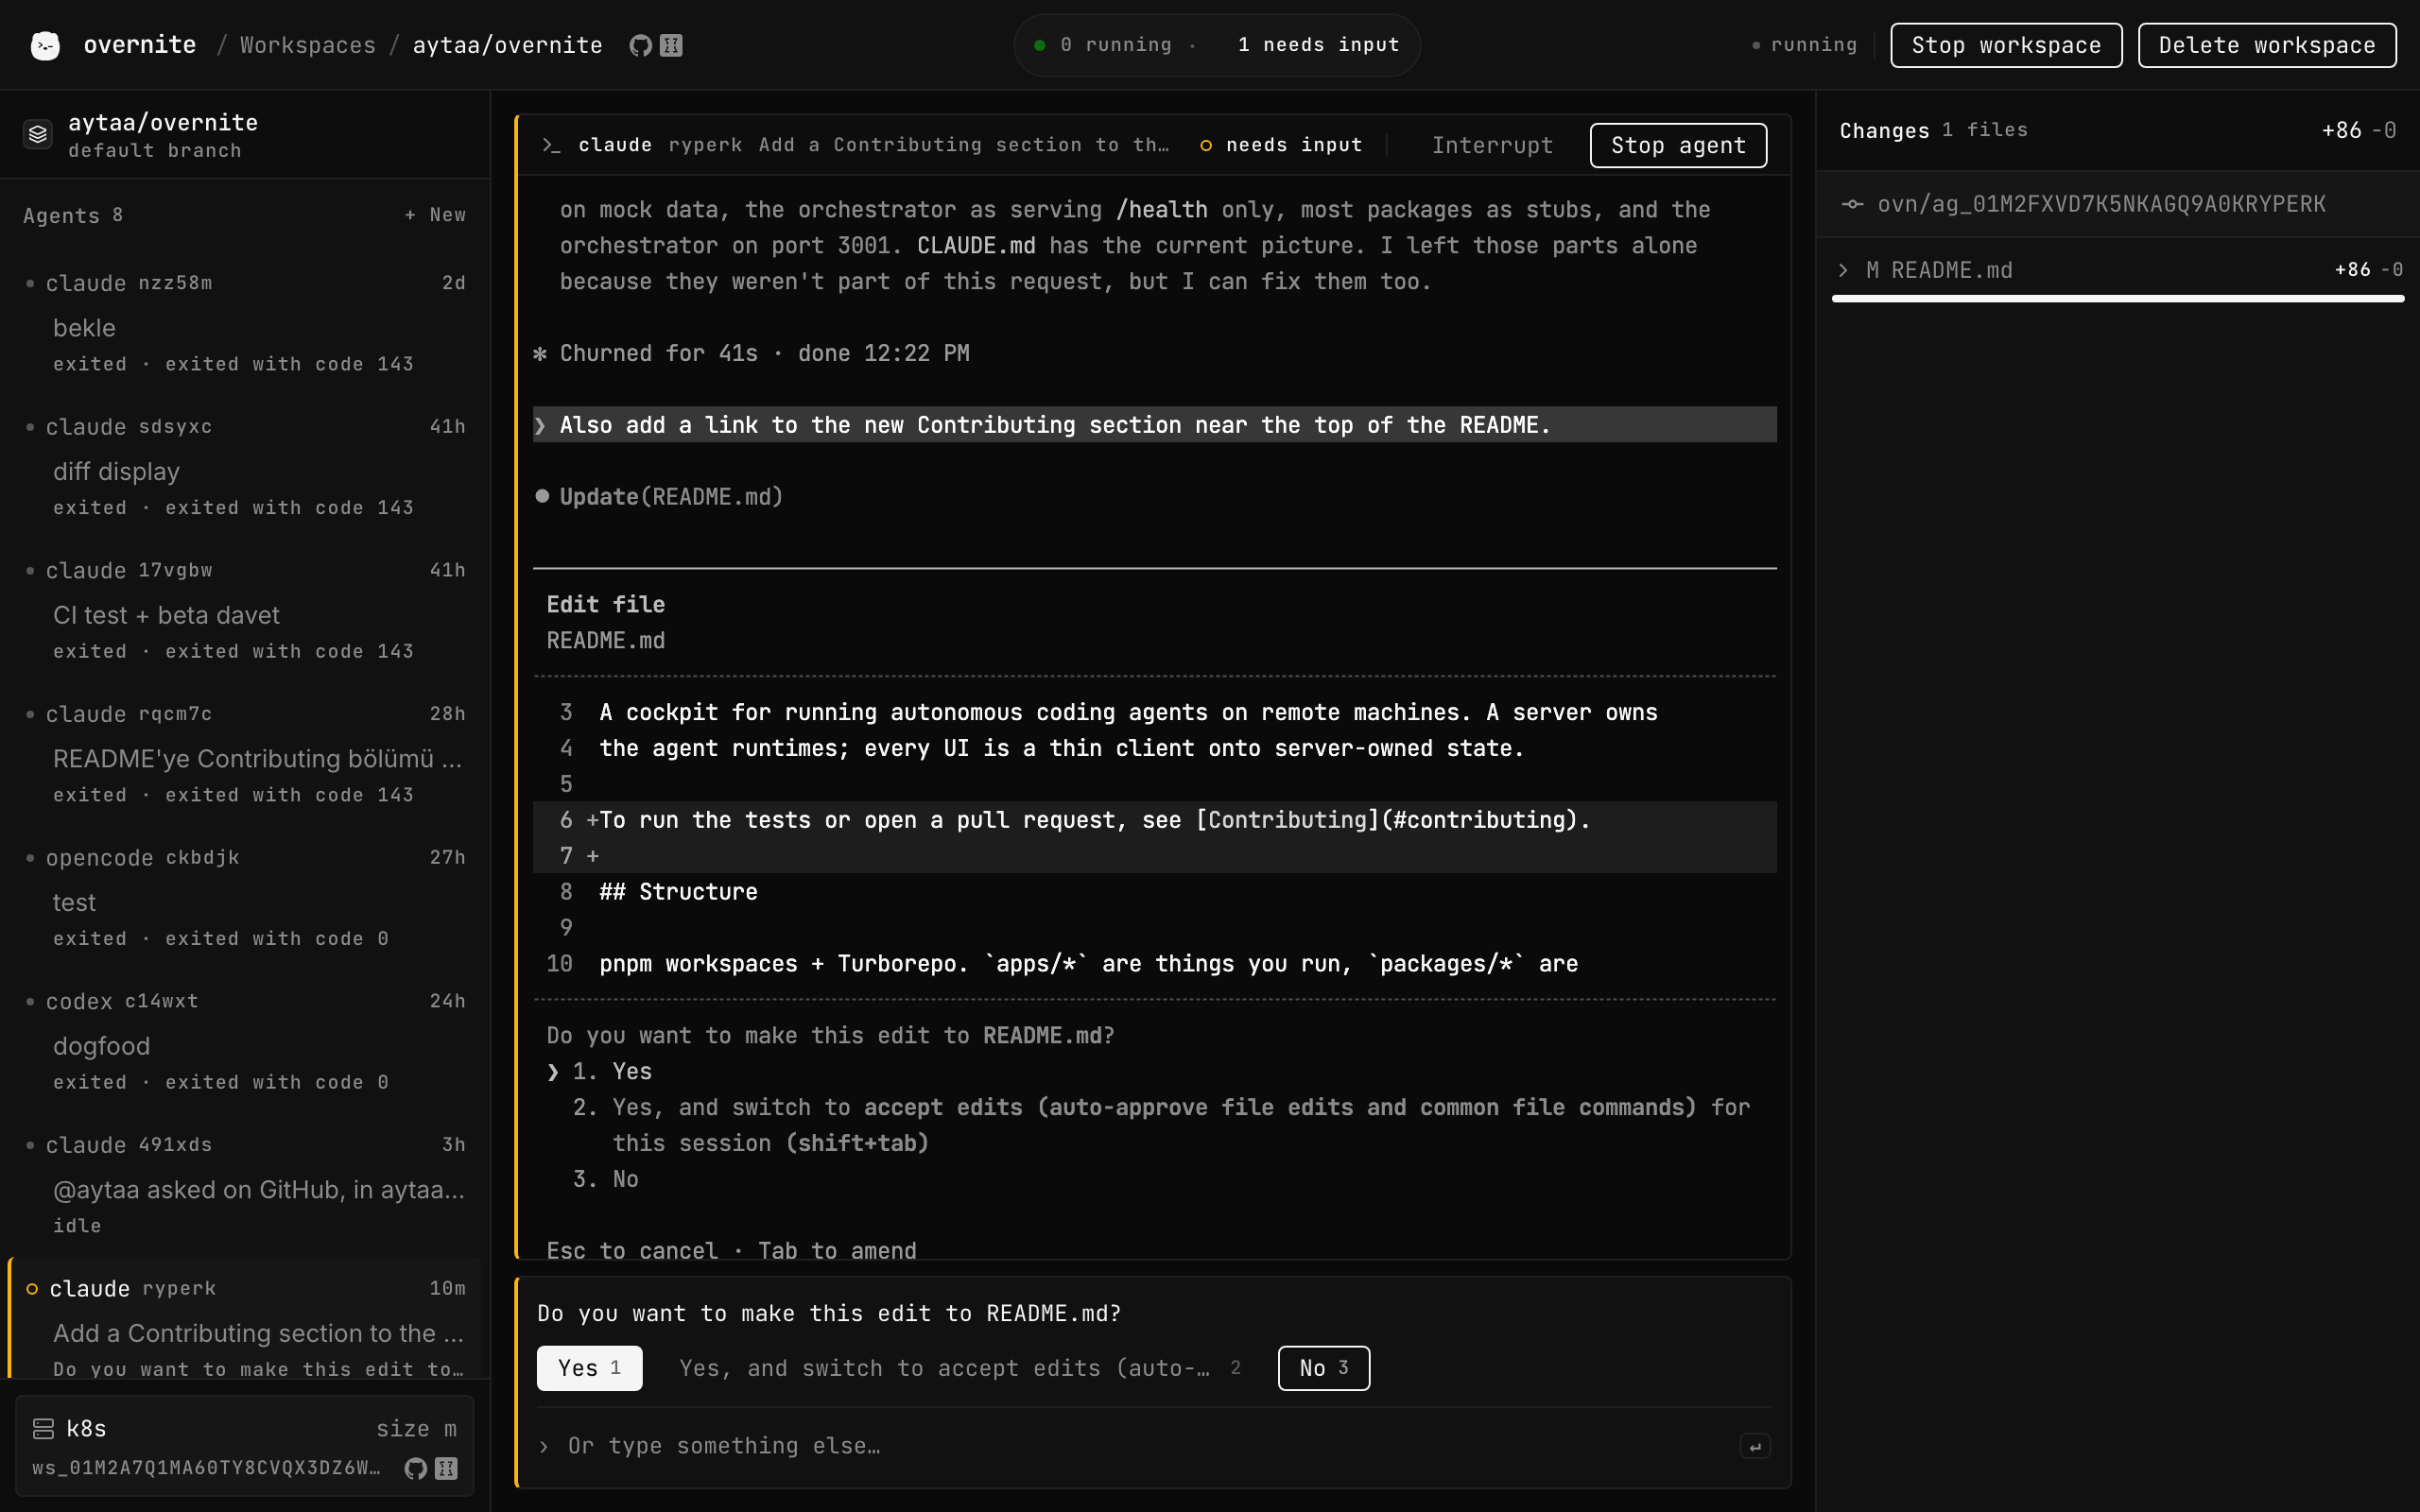Click 'size m' in the k8s card
The height and width of the screenshot is (1512, 2420).
coord(416,1429)
